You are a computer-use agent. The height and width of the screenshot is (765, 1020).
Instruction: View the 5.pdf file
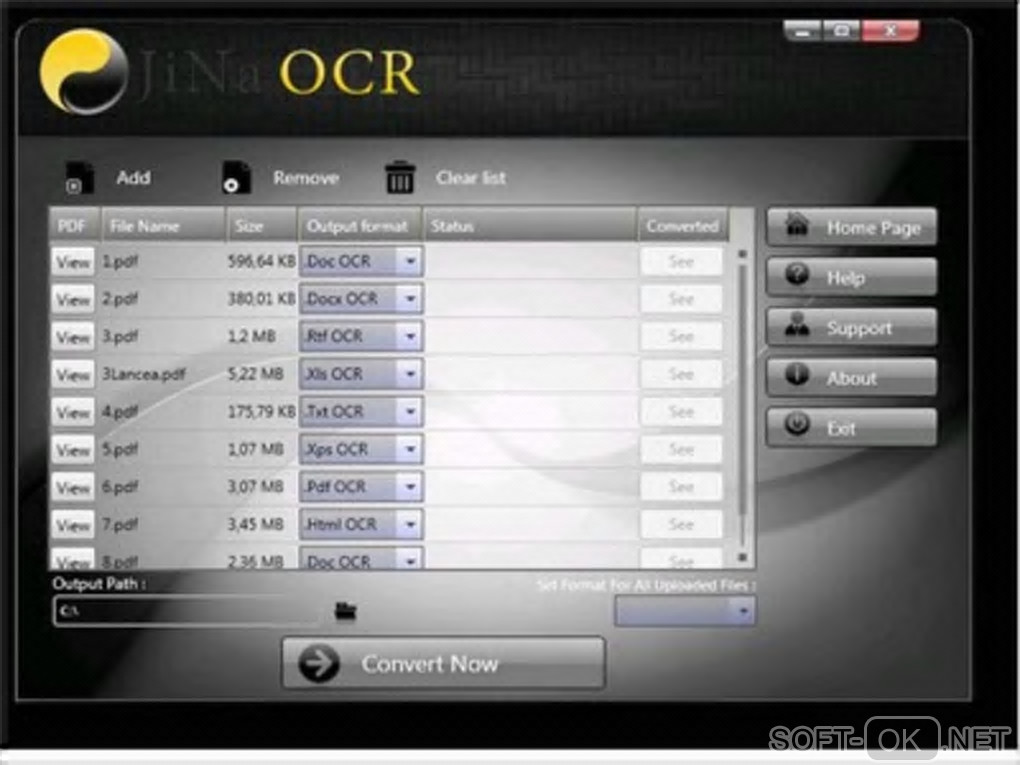(x=73, y=450)
